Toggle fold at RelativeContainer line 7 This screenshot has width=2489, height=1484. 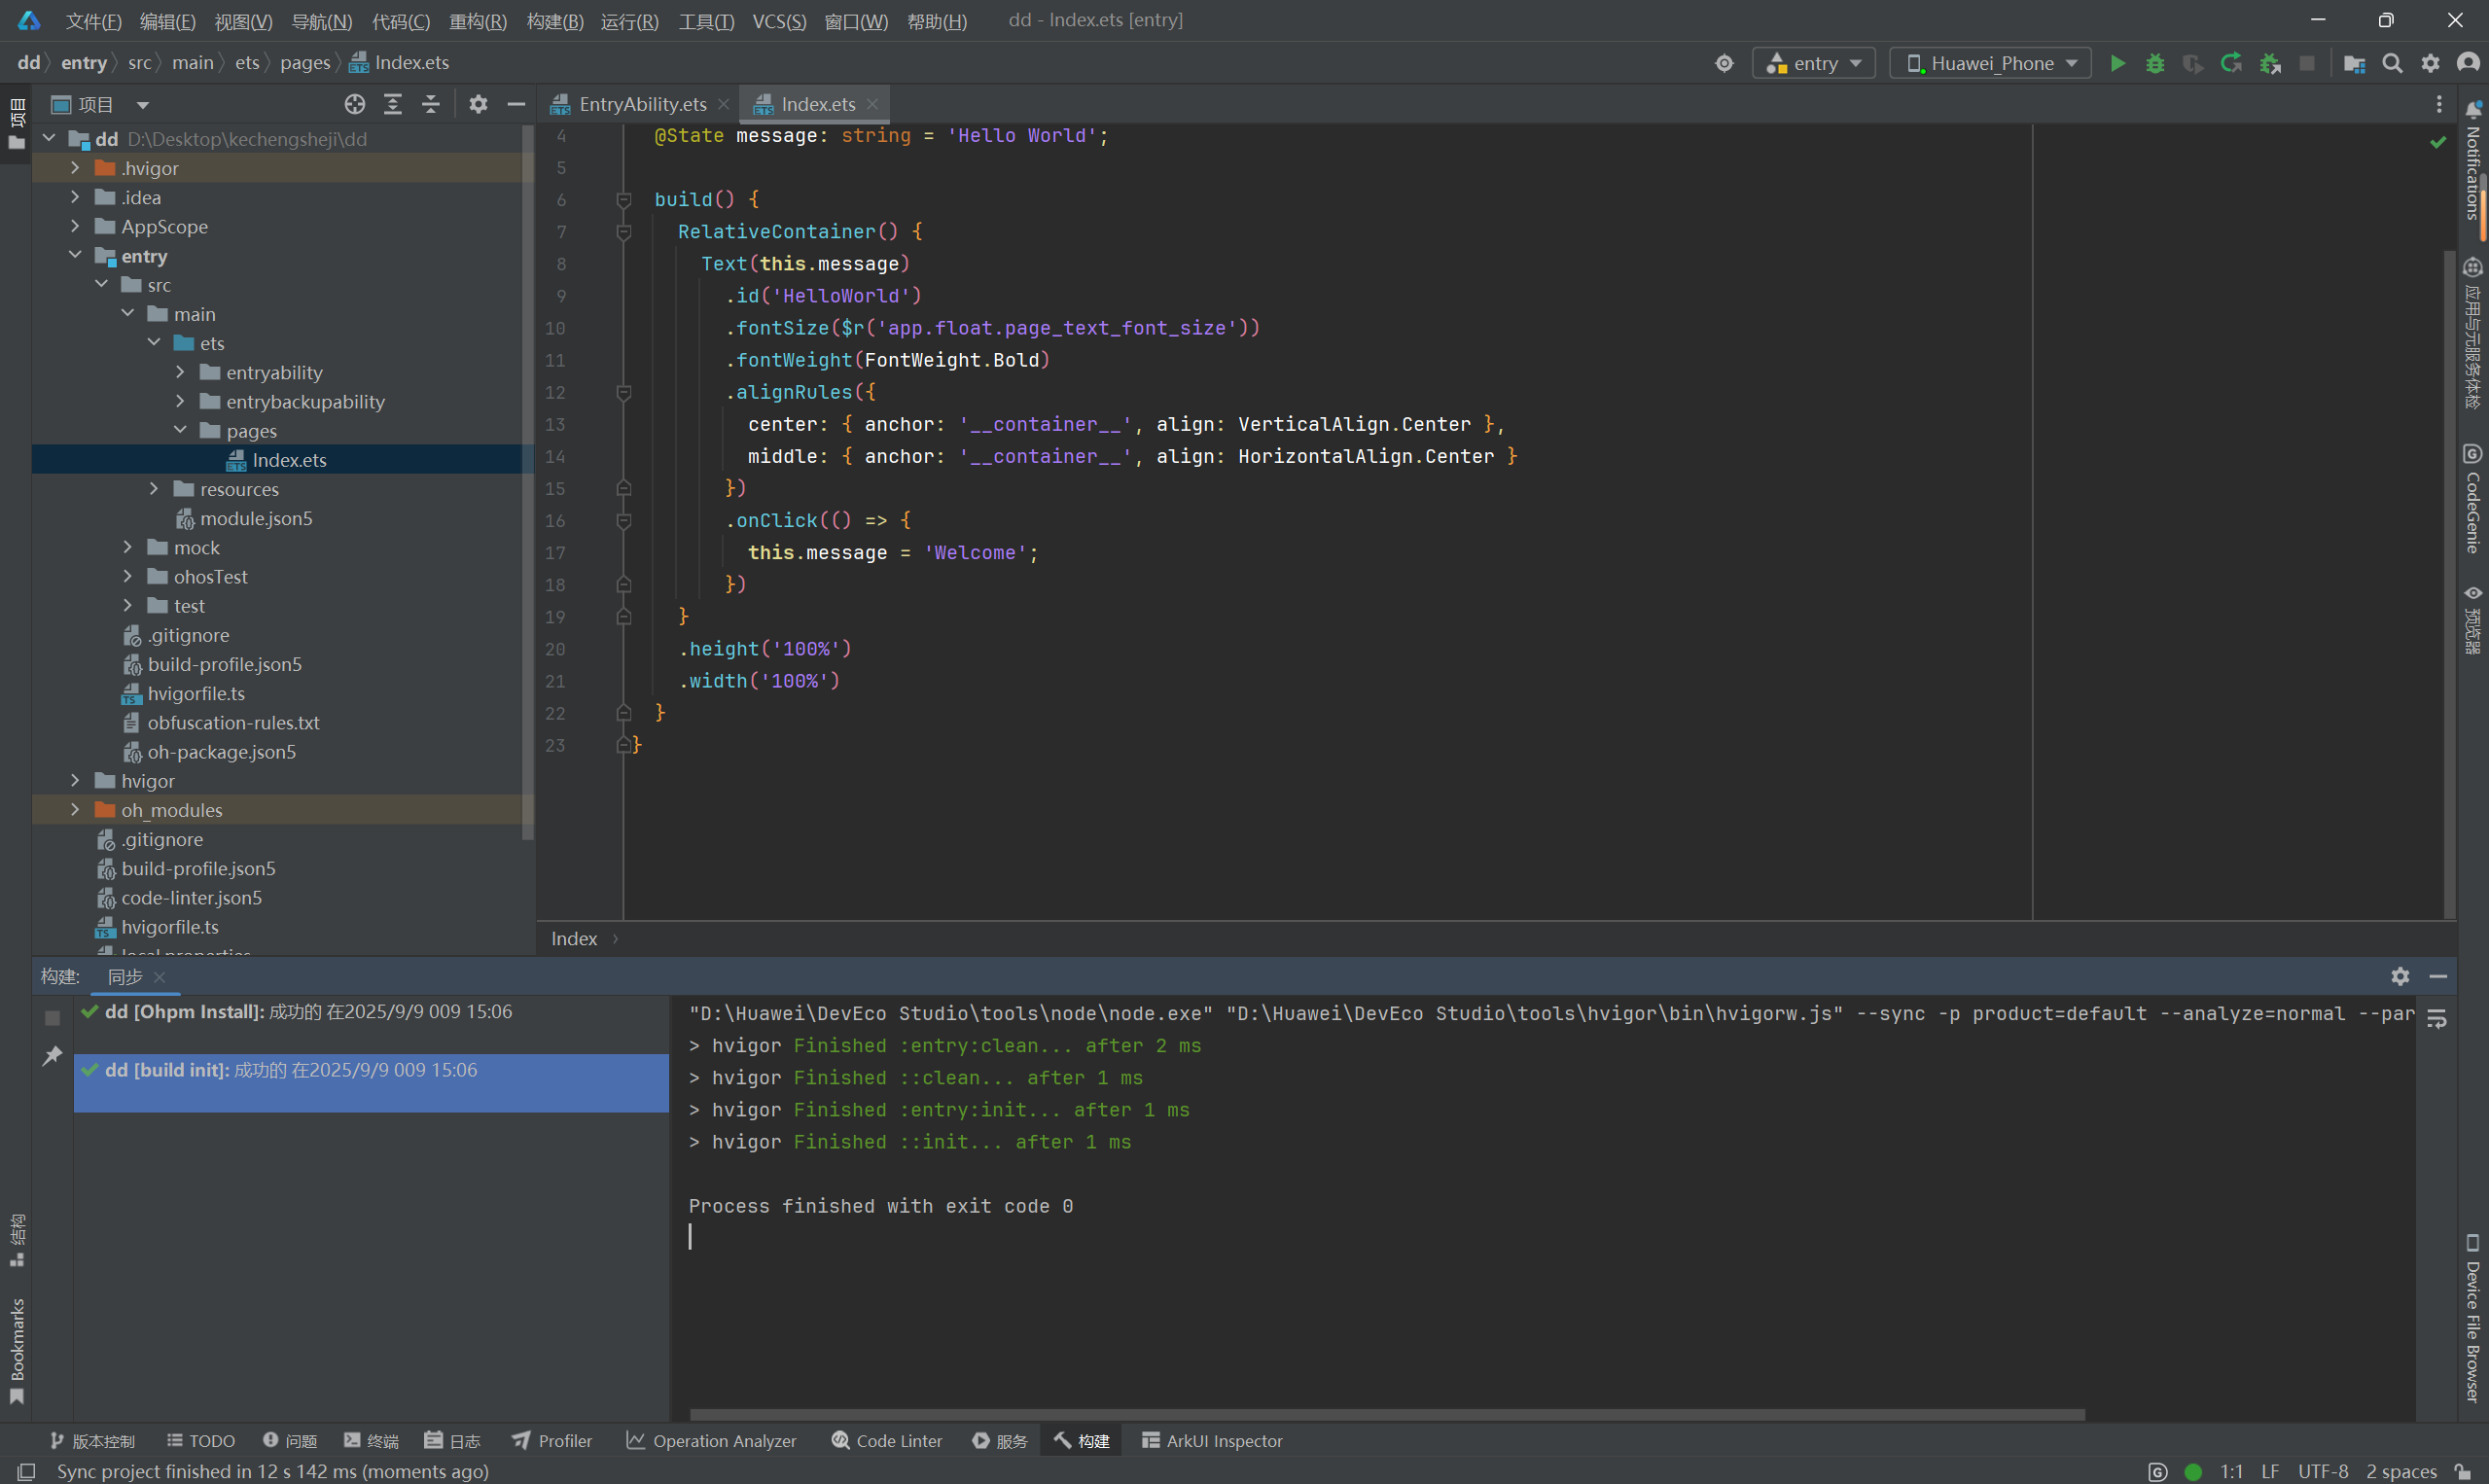pos(623,232)
